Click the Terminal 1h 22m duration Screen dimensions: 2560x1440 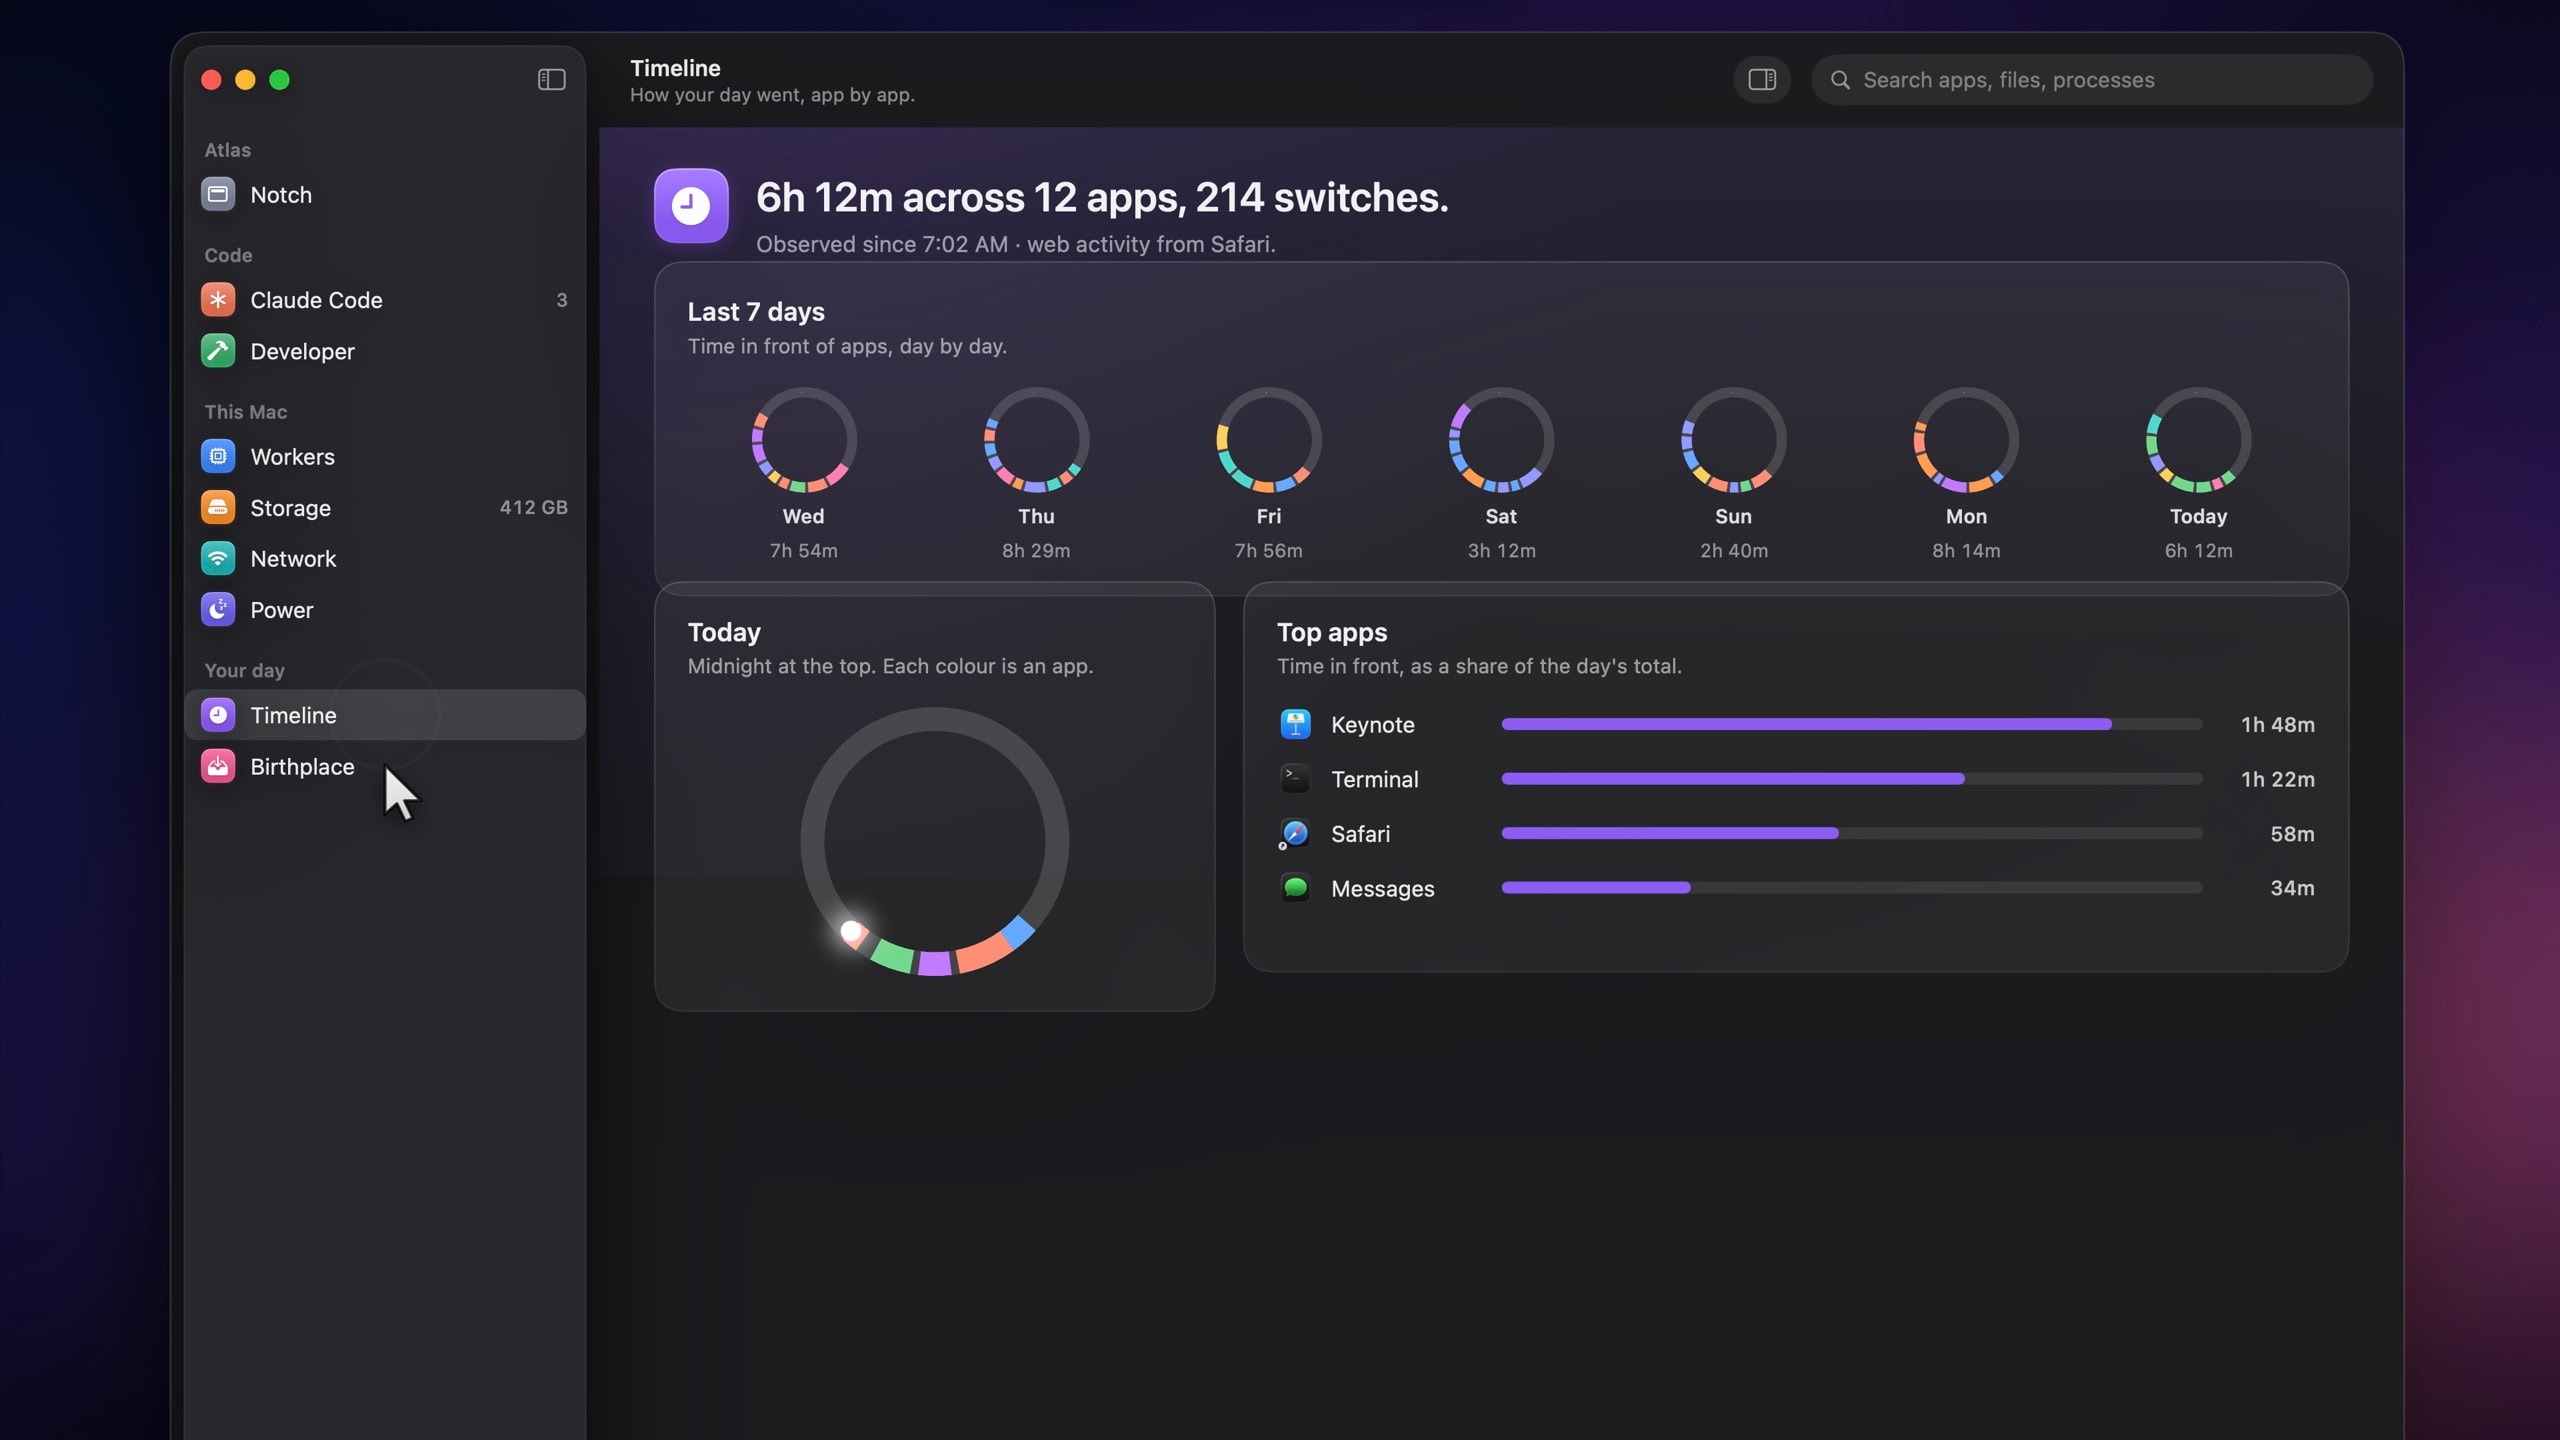2277,778
